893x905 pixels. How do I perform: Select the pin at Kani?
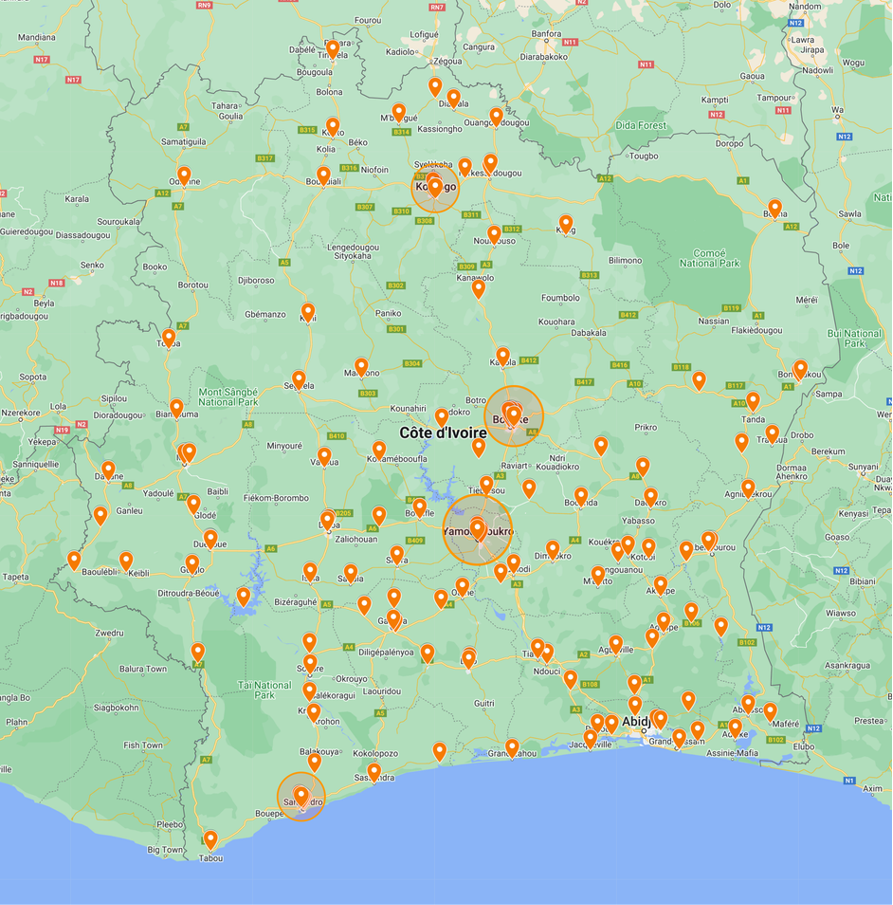point(308,313)
